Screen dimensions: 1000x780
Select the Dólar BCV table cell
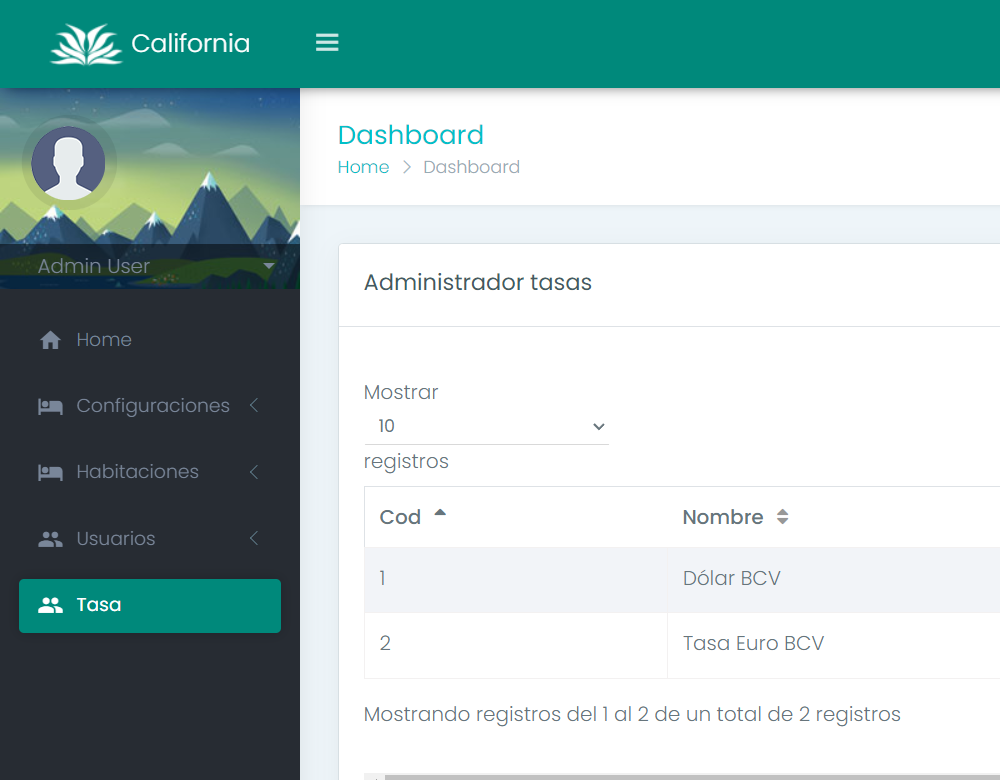834,579
